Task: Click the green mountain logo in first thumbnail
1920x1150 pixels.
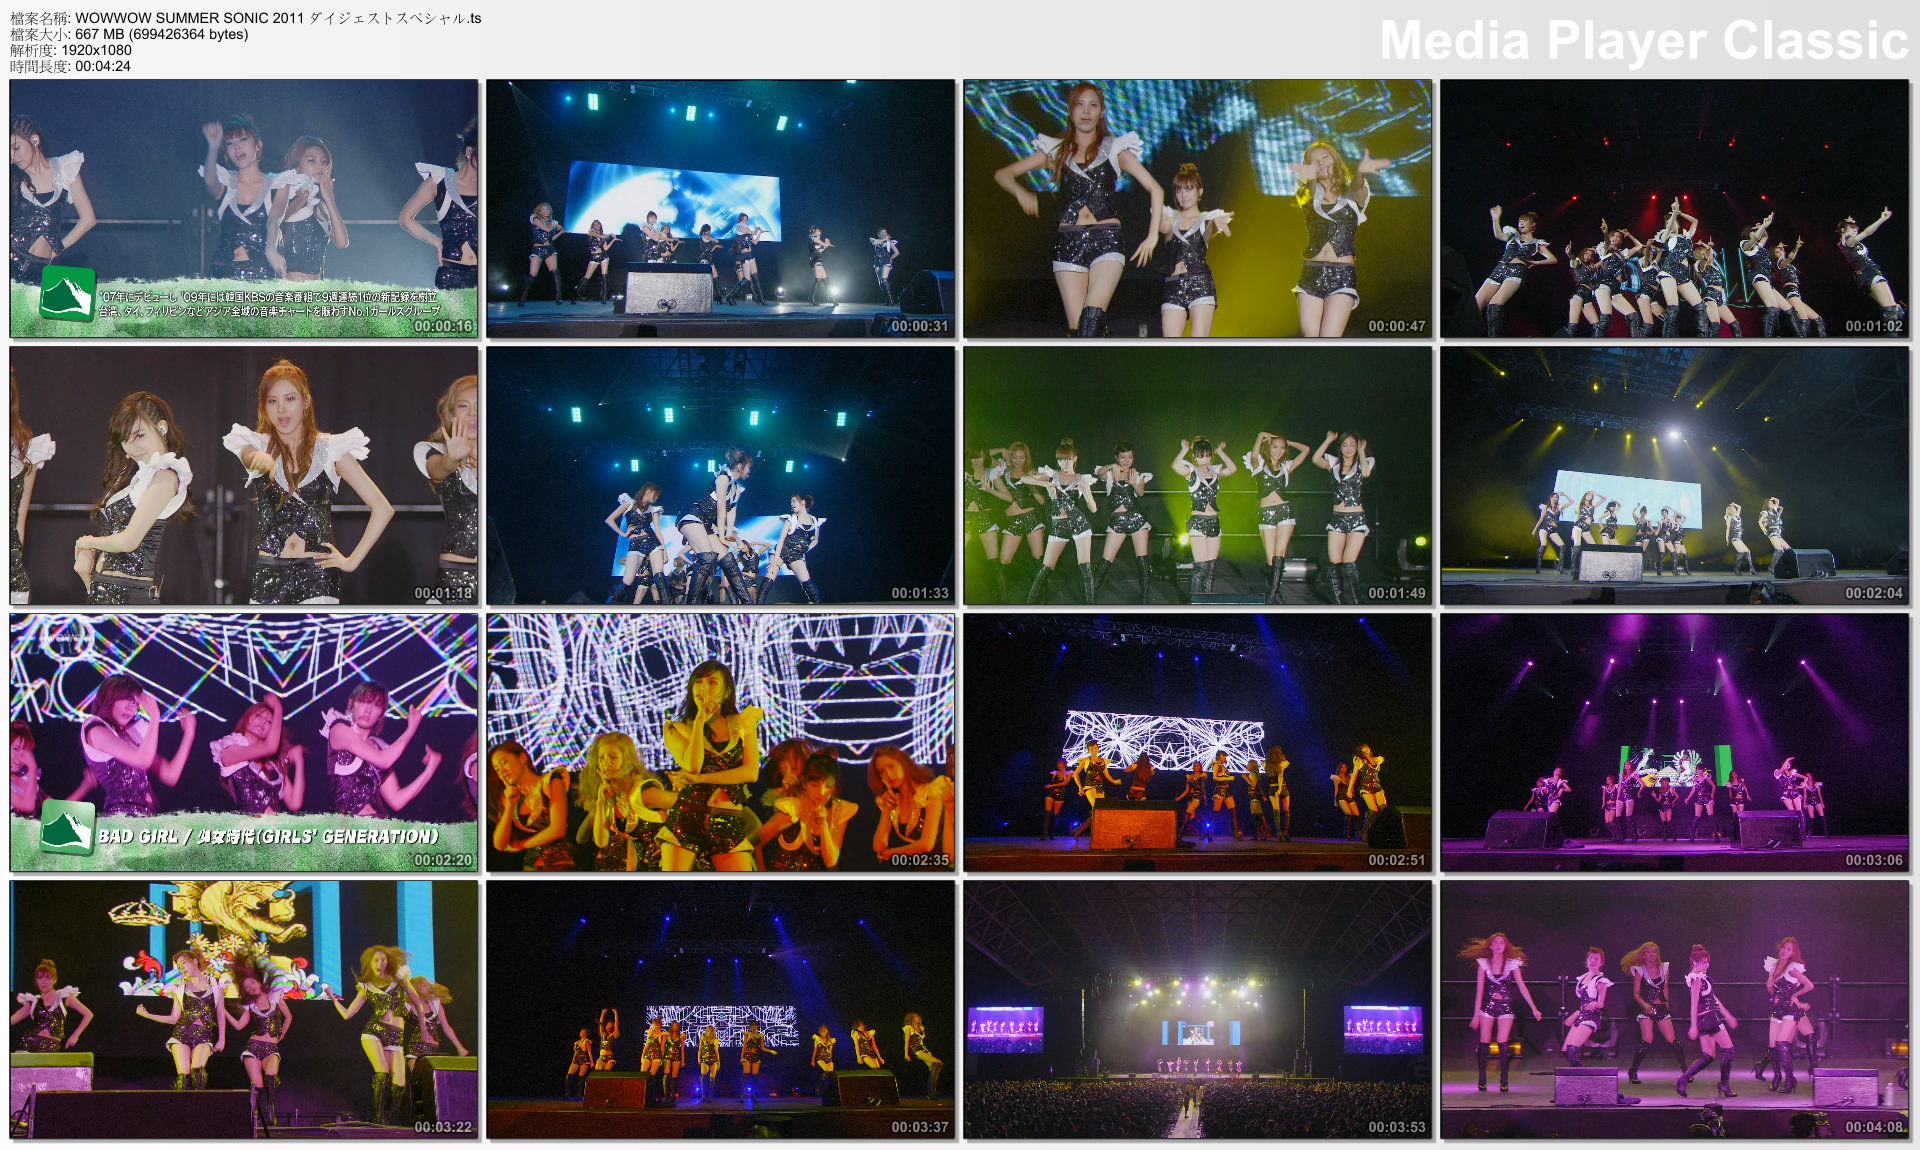Action: [x=67, y=294]
